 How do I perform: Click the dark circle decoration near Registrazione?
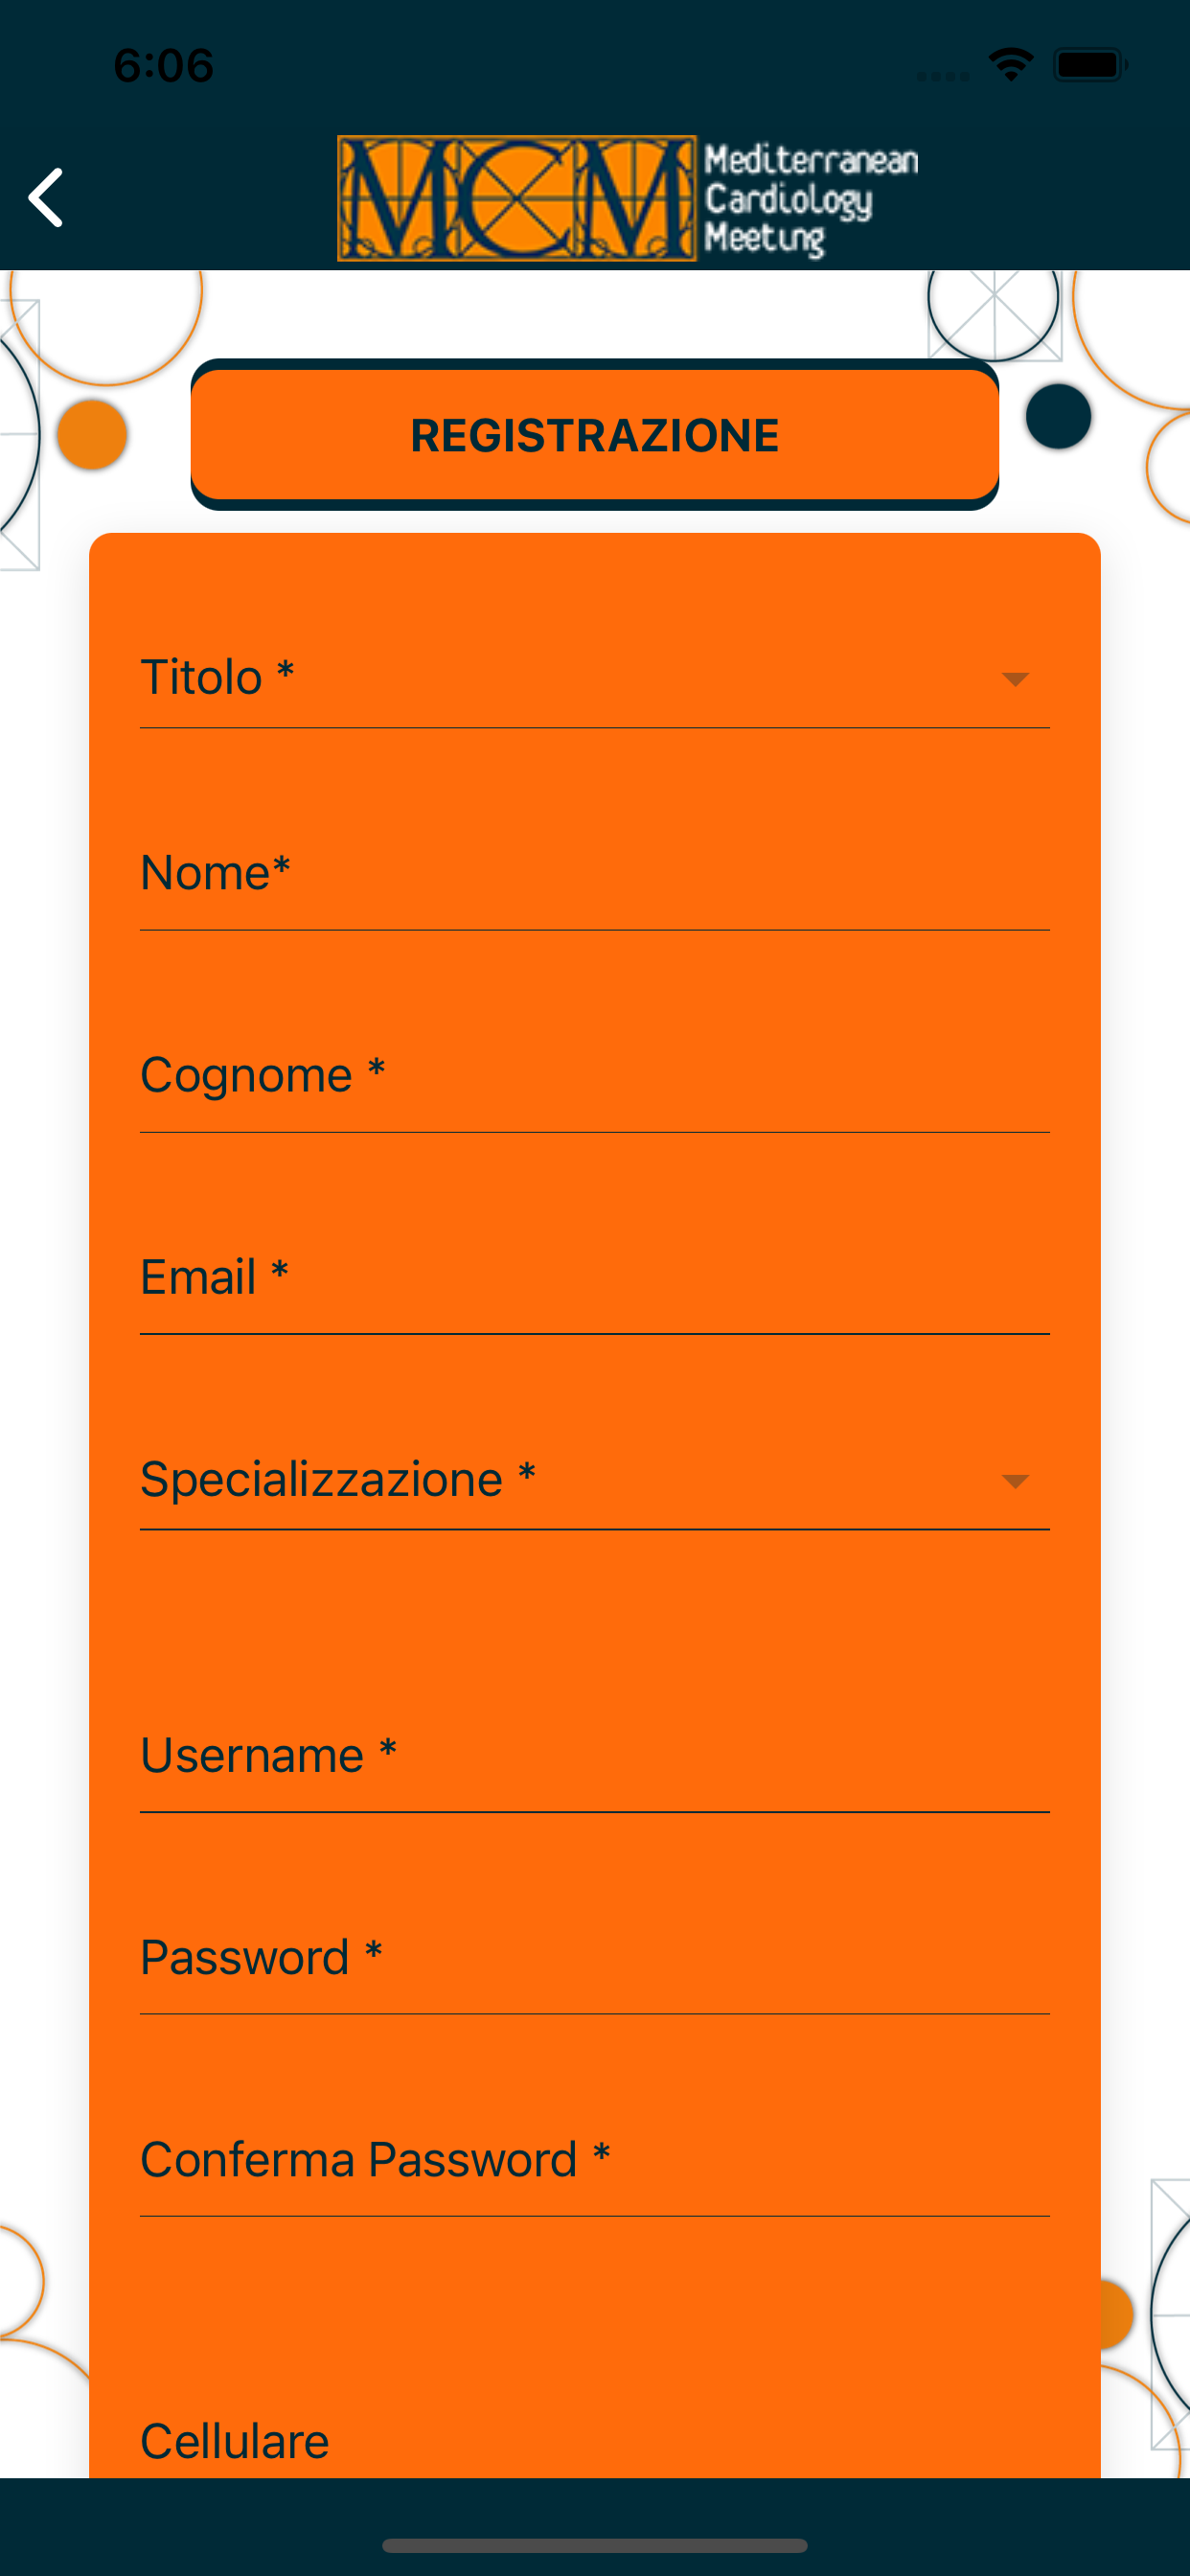pos(1057,418)
